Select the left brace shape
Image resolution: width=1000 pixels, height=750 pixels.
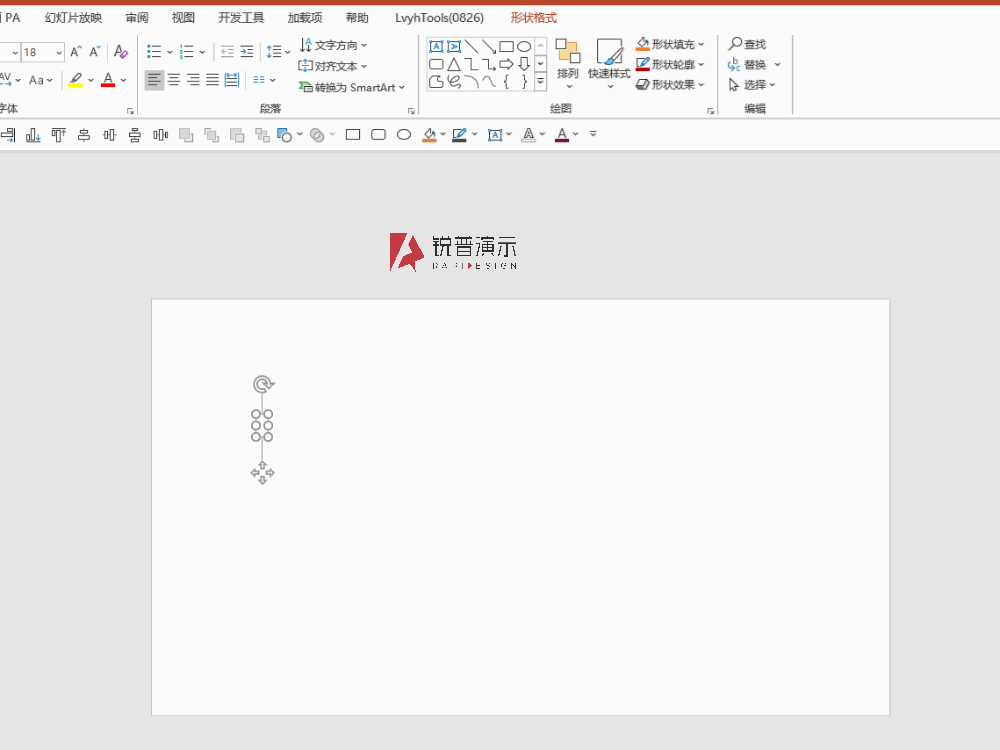point(506,82)
